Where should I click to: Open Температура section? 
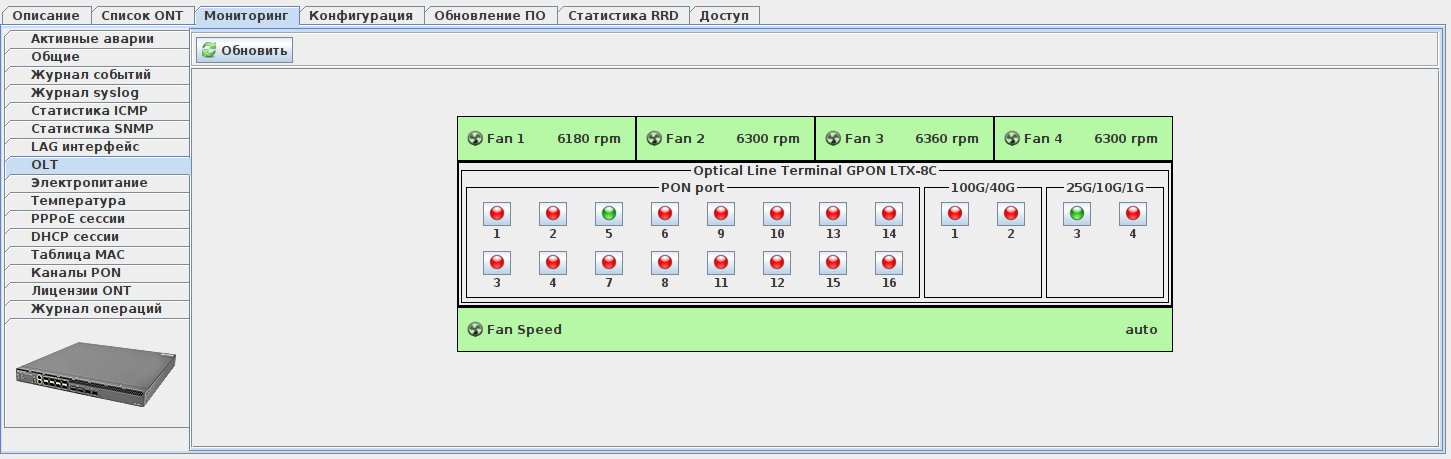coord(97,201)
